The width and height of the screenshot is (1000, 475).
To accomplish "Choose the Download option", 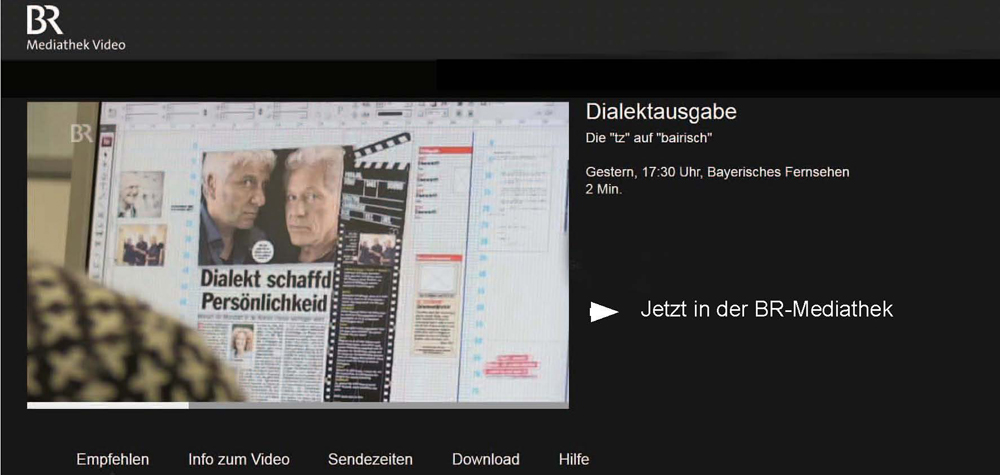I will 485,459.
